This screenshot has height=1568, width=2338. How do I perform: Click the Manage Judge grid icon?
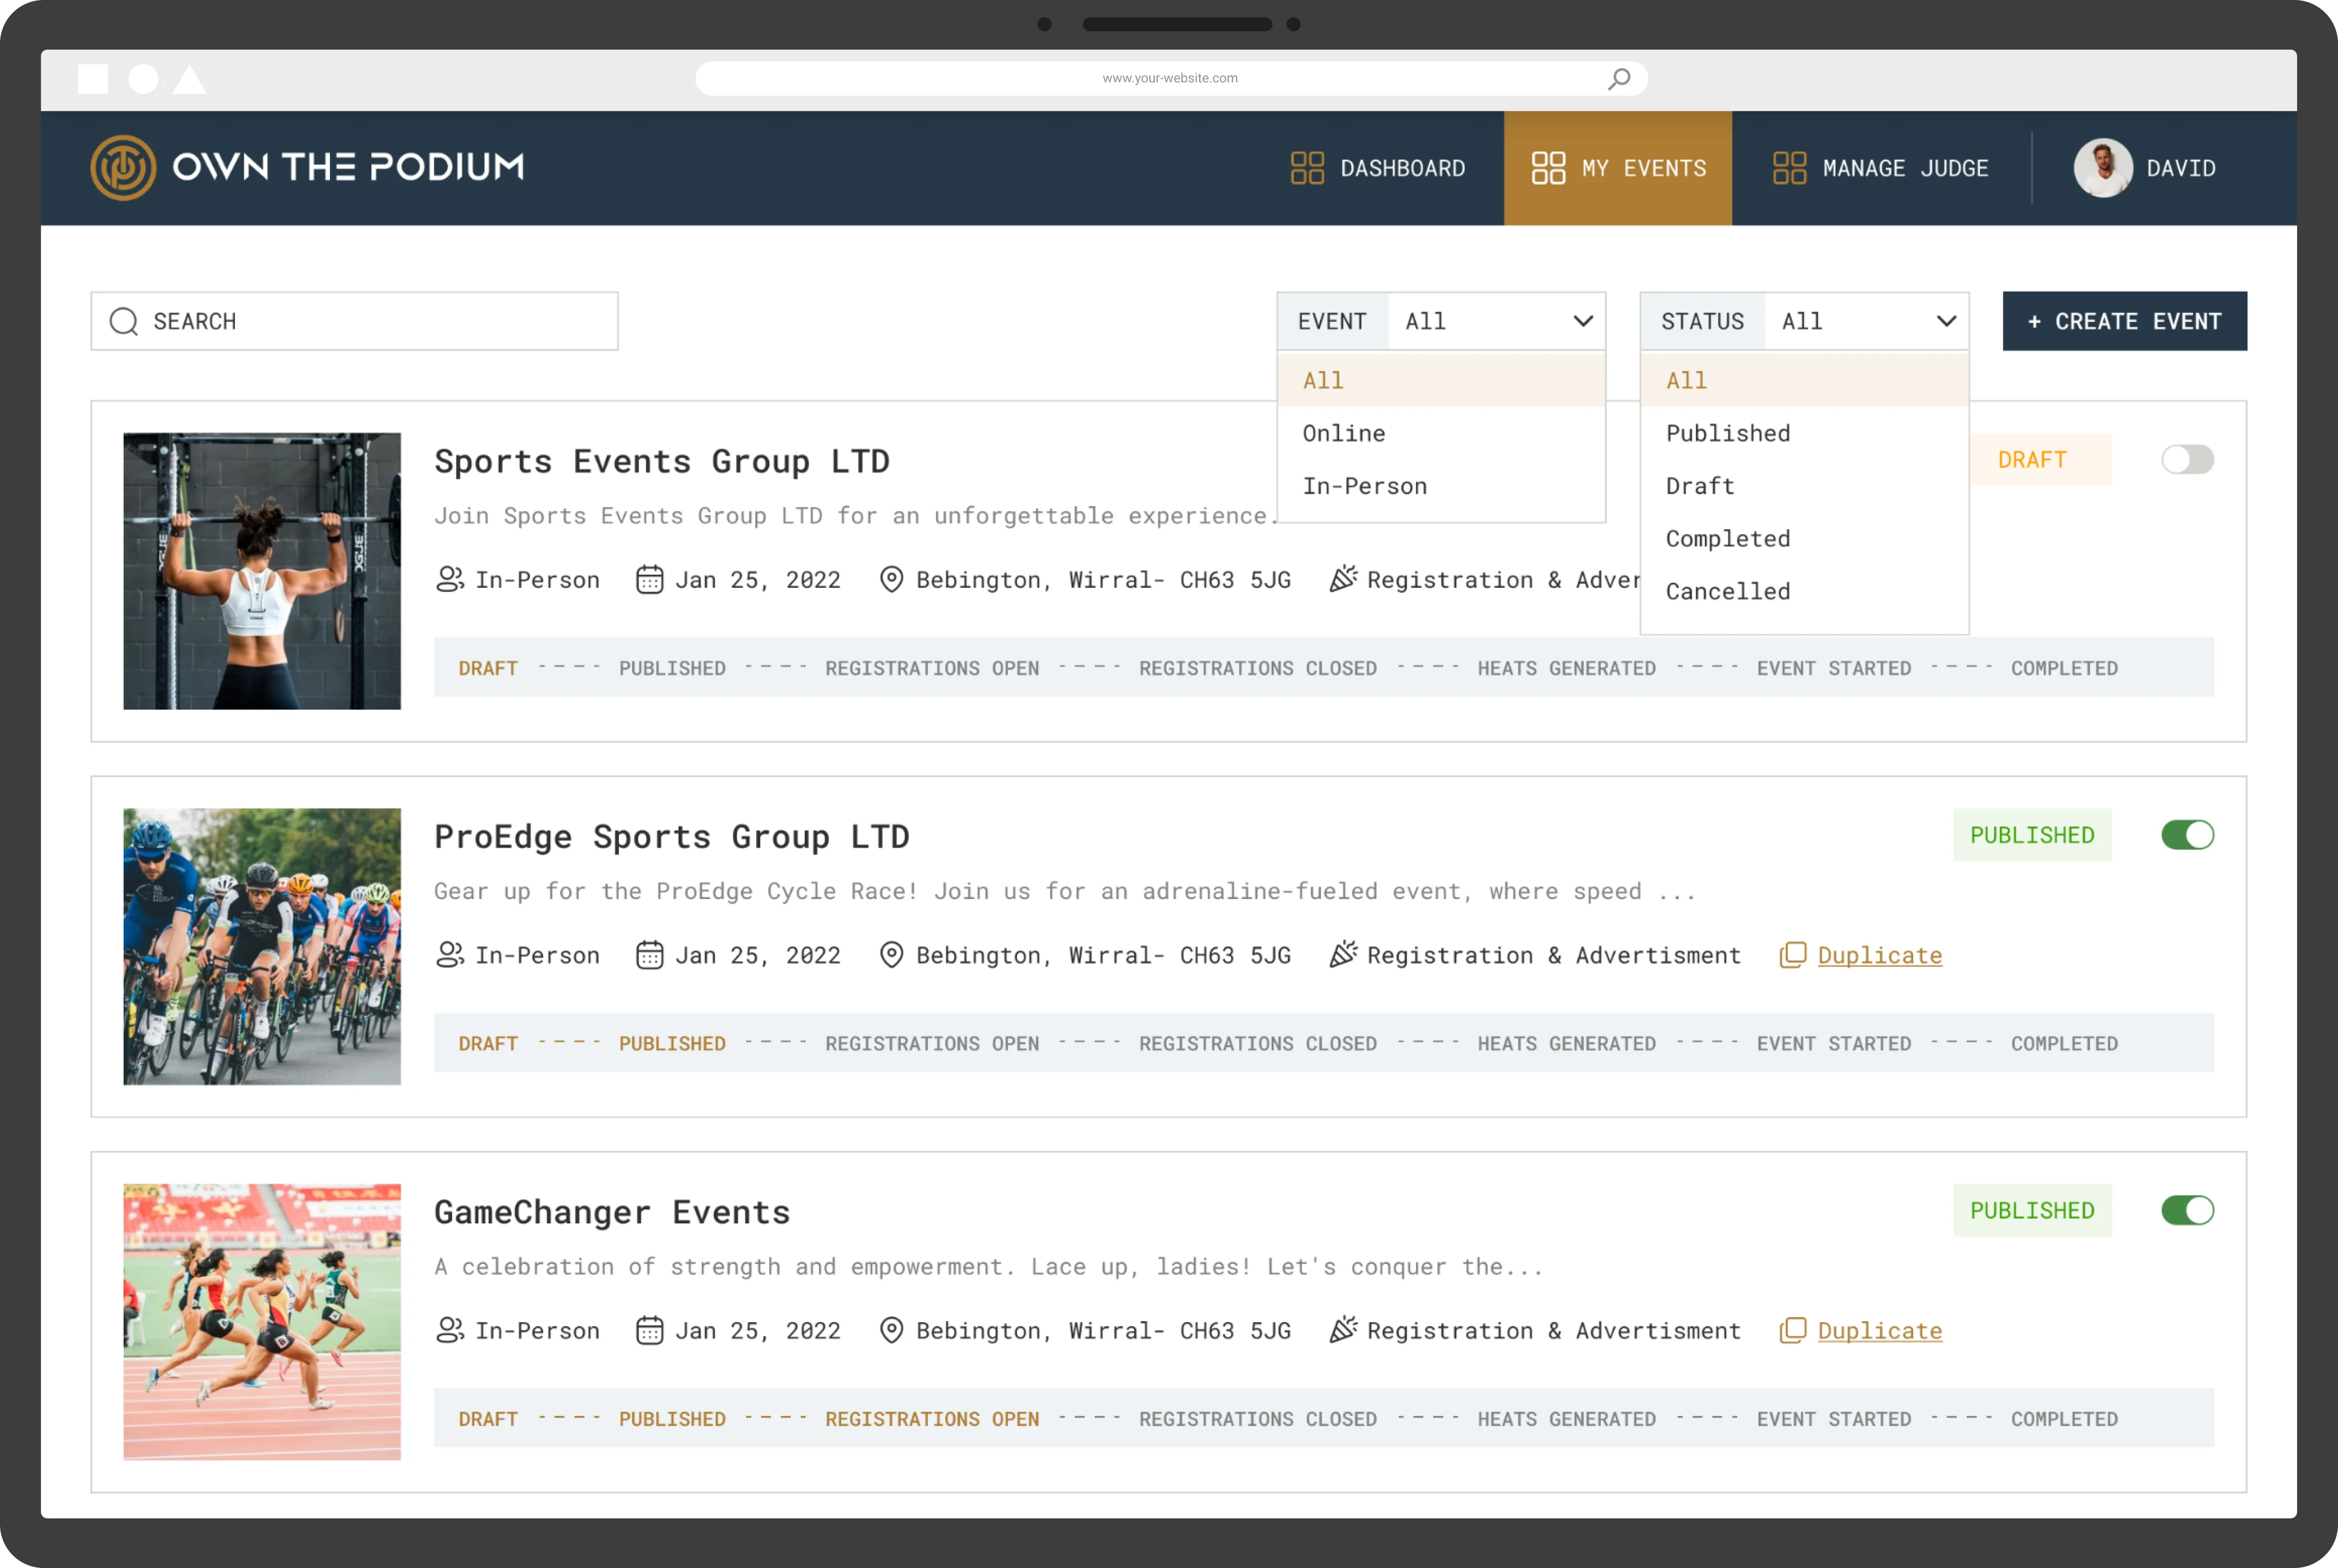(1789, 168)
